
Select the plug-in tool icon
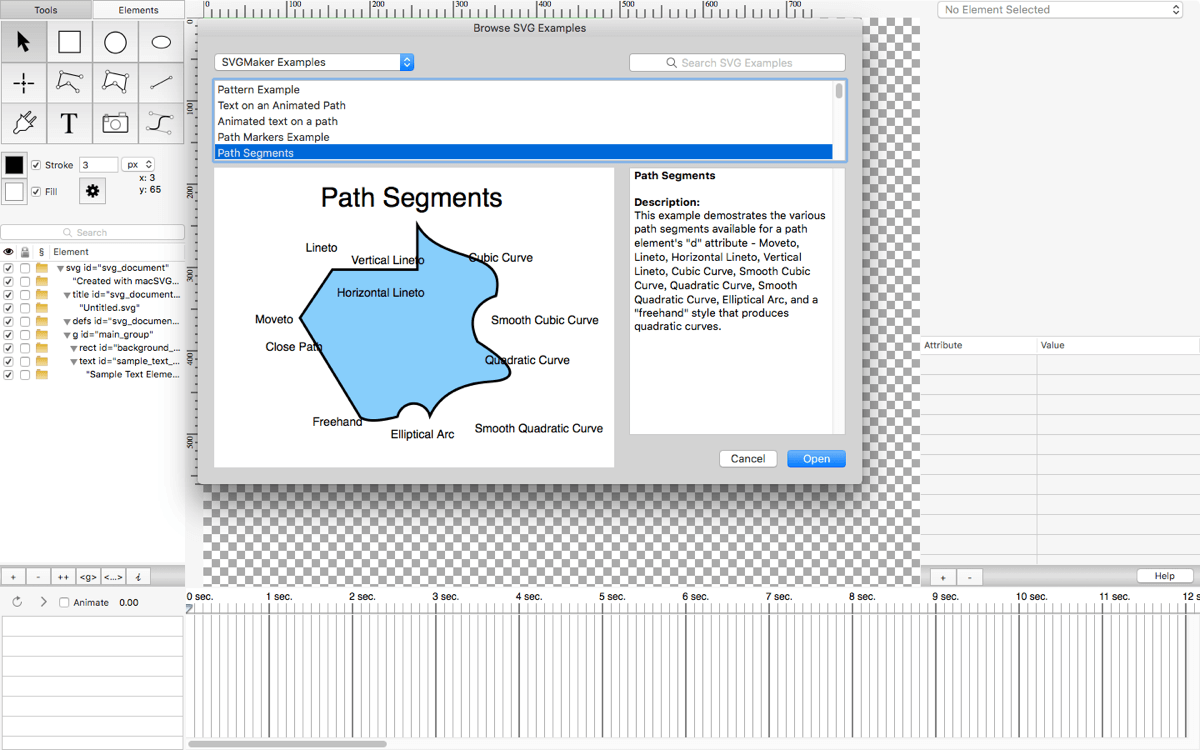23,124
